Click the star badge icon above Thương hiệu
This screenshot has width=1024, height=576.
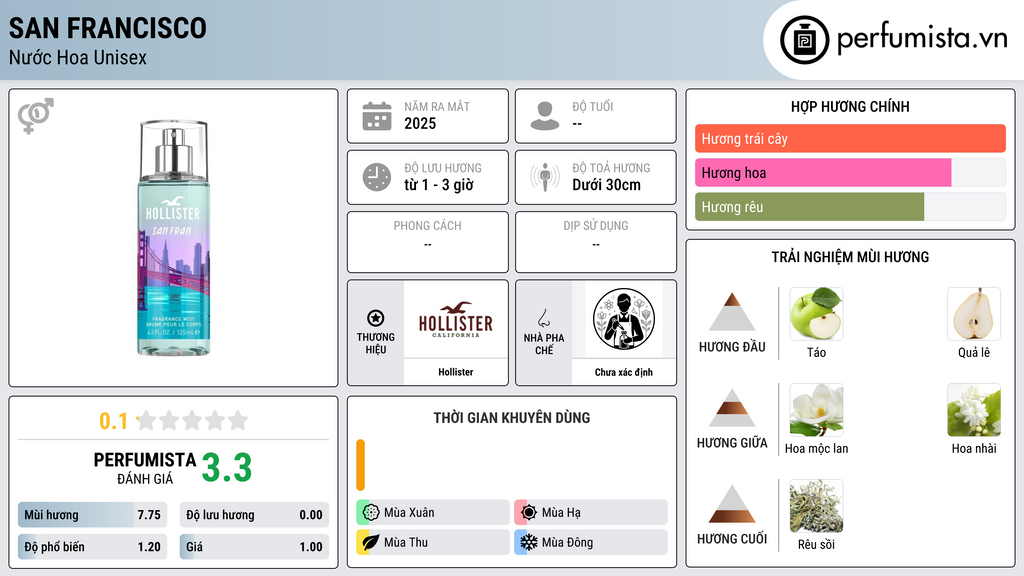coord(376,318)
